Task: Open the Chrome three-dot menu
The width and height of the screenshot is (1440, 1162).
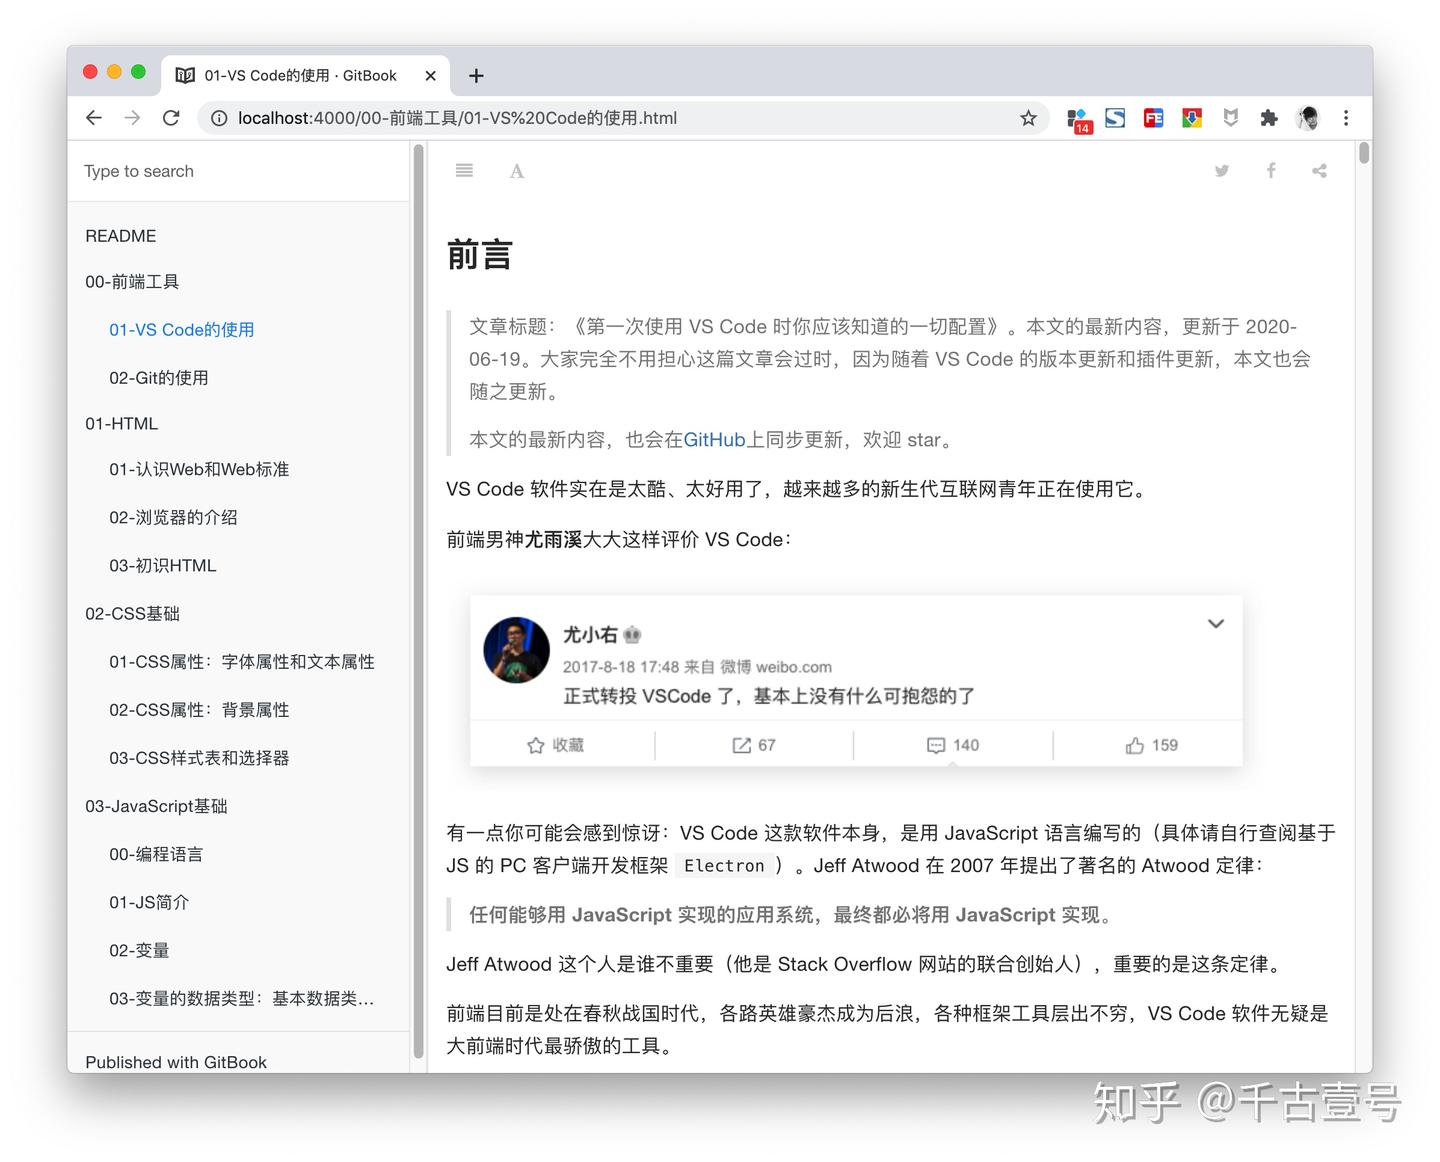Action: pos(1346,117)
